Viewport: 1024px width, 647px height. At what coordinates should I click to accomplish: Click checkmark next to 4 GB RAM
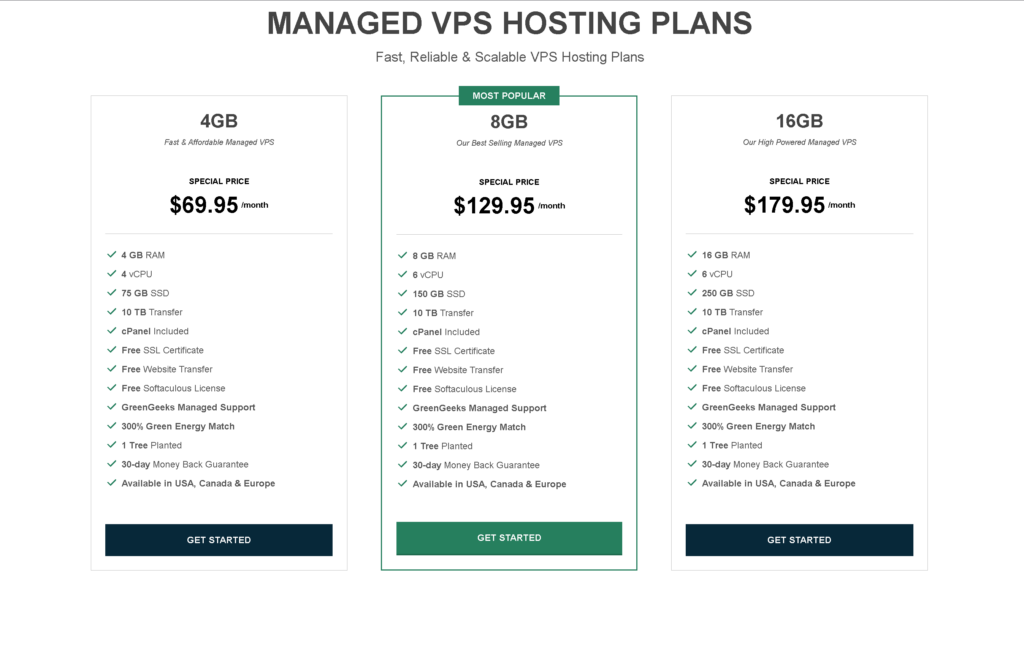pyautogui.click(x=112, y=255)
